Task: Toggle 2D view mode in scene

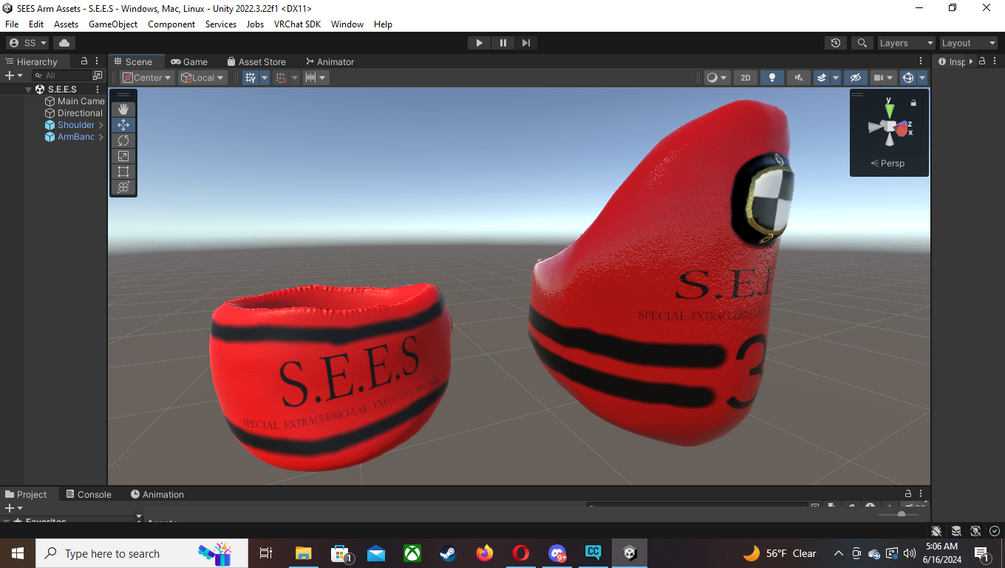Action: click(745, 78)
